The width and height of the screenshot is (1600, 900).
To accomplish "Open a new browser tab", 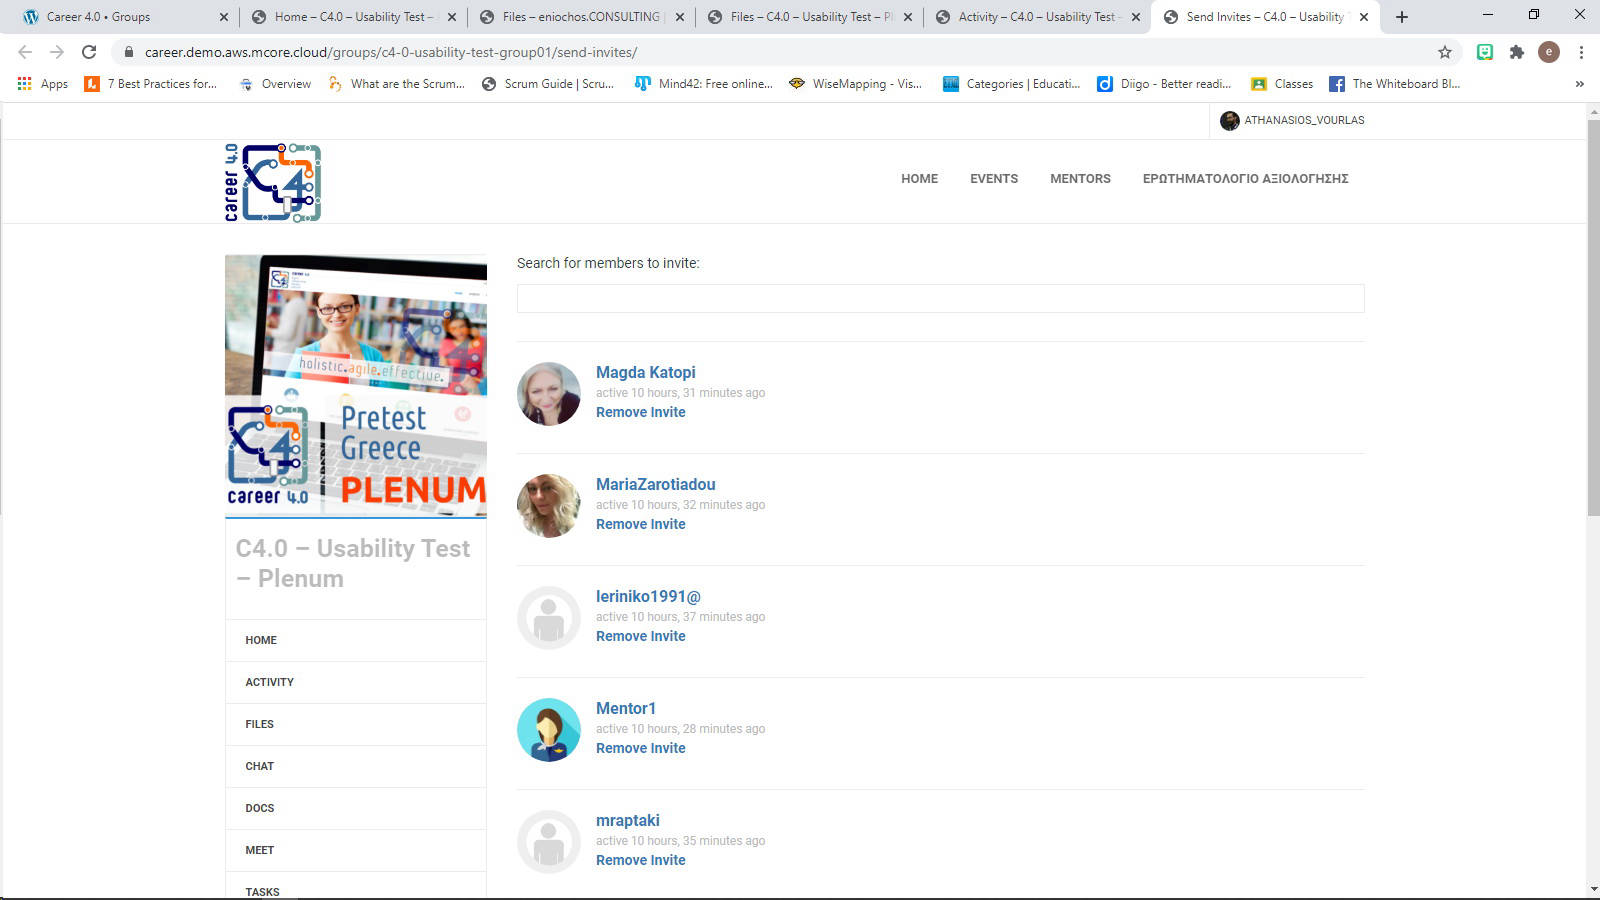I will pyautogui.click(x=1402, y=17).
